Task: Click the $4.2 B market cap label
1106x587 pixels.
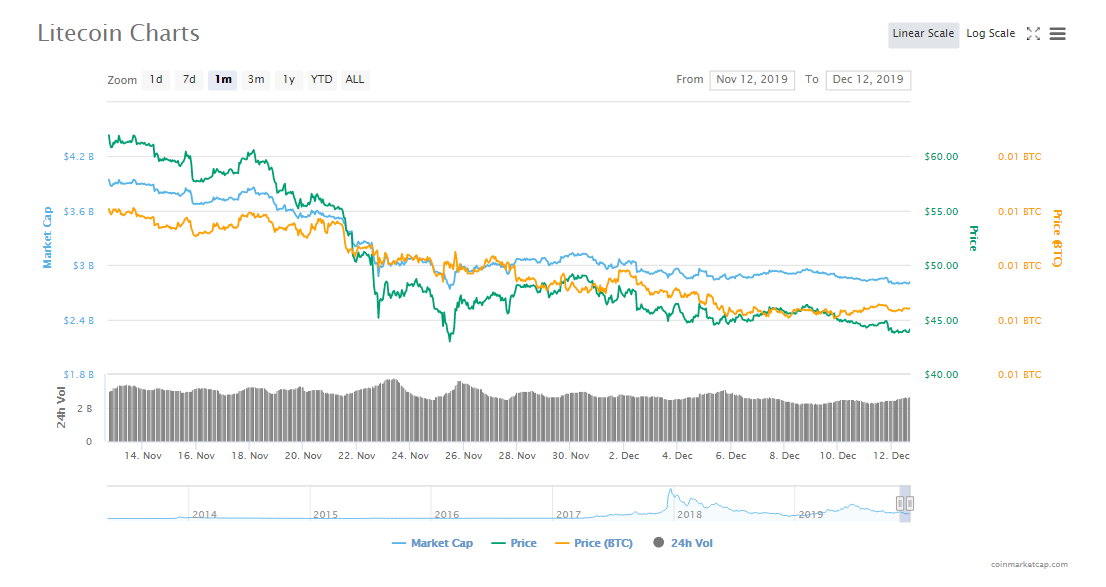Action: (78, 157)
